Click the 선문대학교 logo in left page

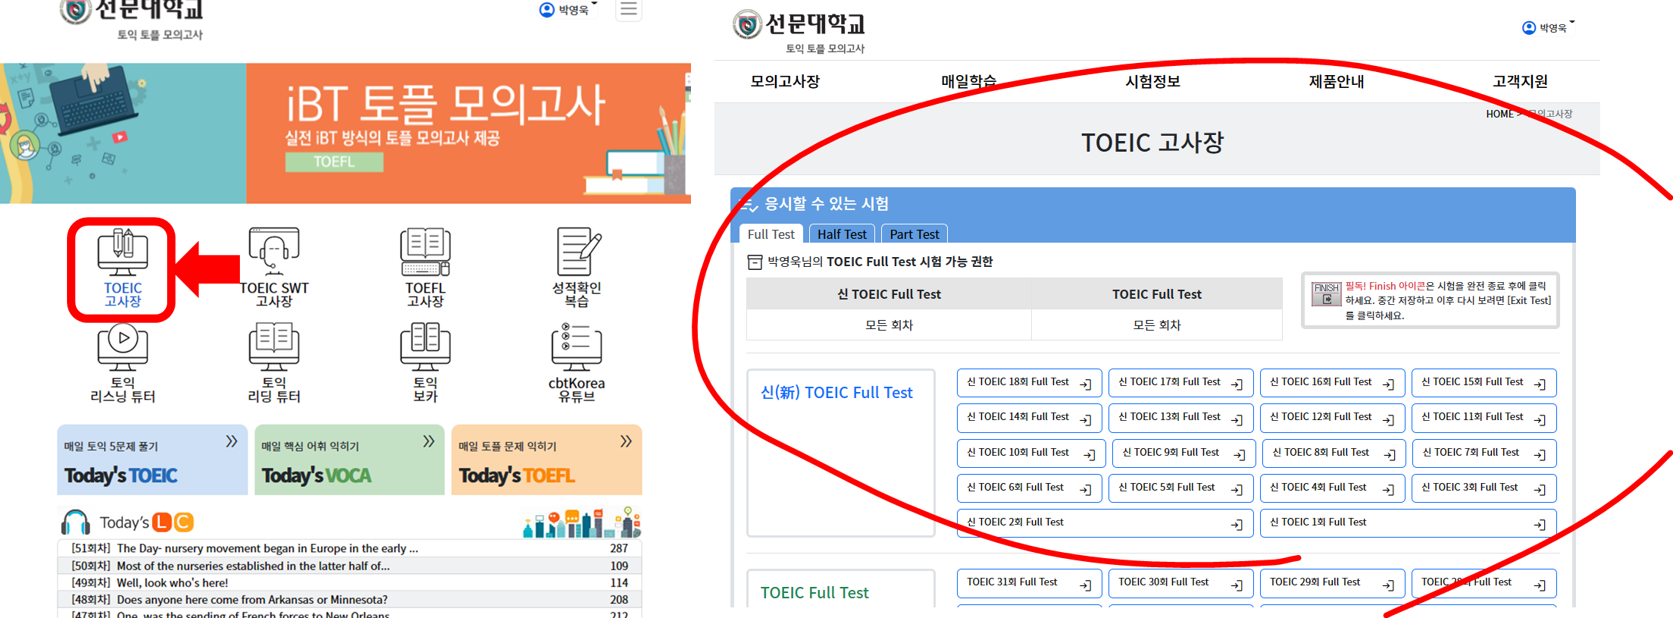point(132,11)
